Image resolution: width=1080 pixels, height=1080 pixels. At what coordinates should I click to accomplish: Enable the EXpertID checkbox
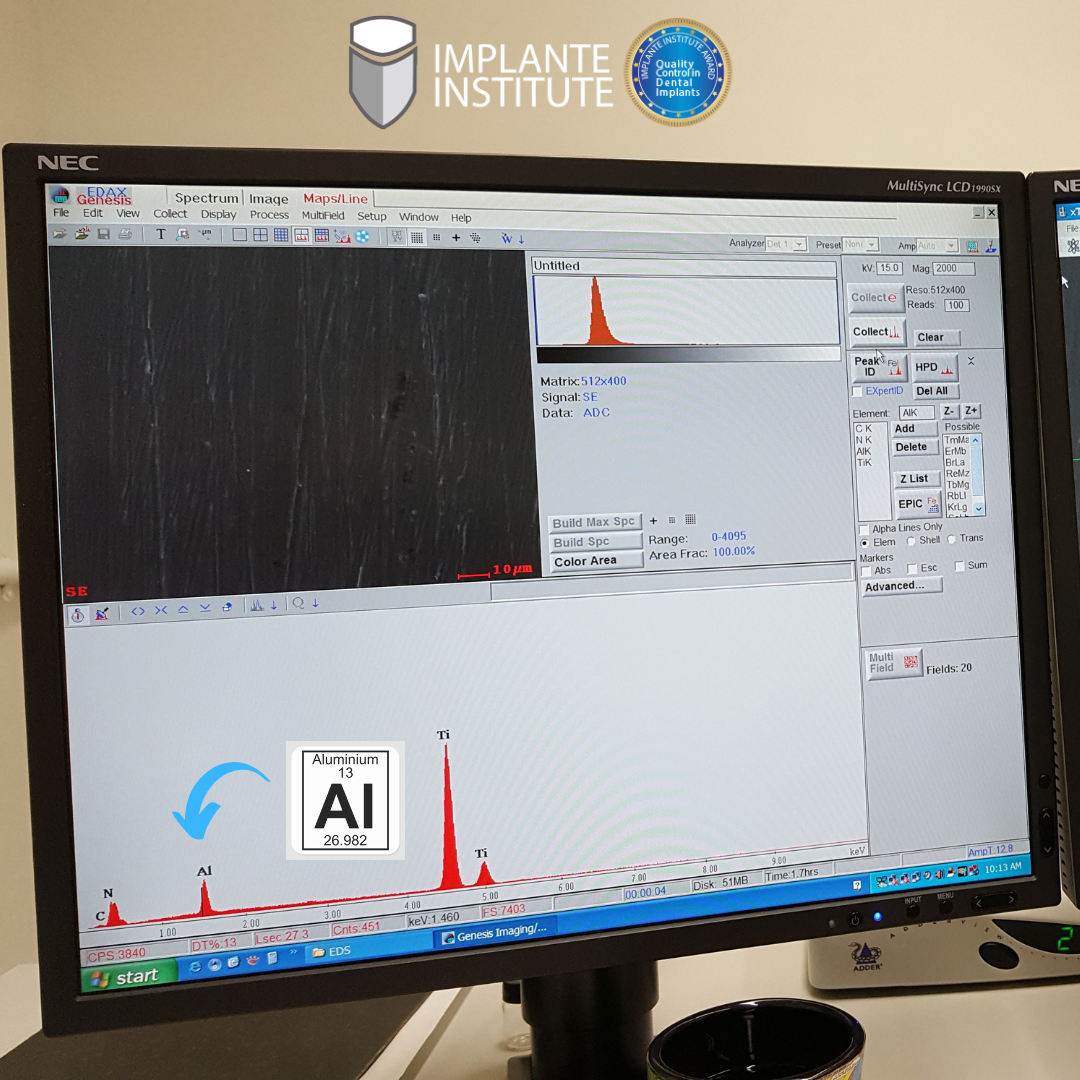[857, 391]
